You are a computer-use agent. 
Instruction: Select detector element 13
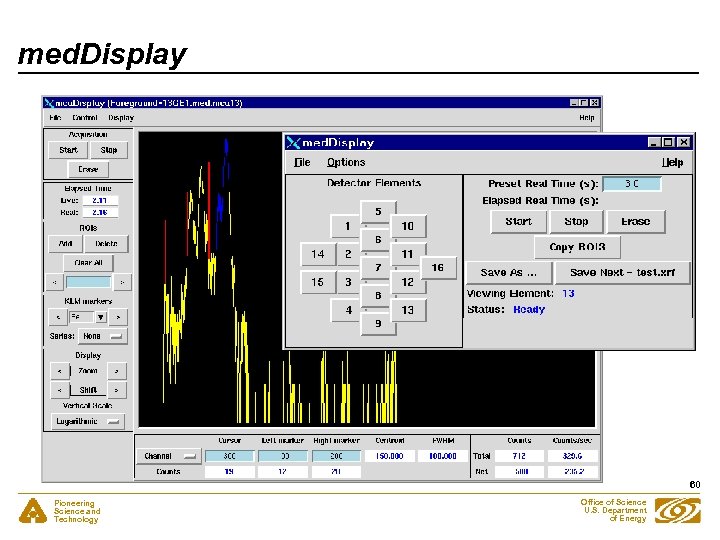click(408, 310)
